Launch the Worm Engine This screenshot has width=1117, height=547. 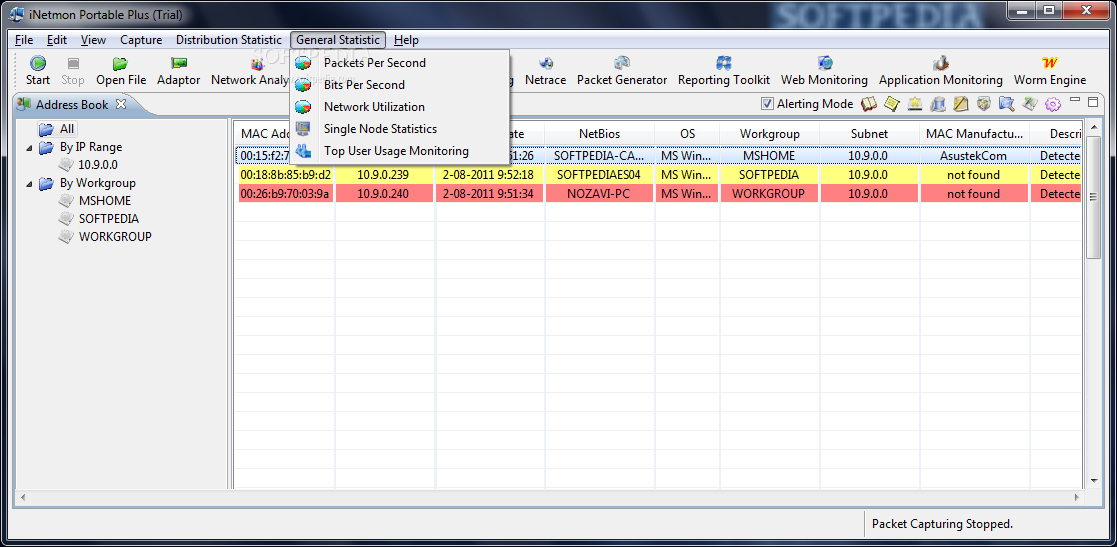(x=1049, y=63)
